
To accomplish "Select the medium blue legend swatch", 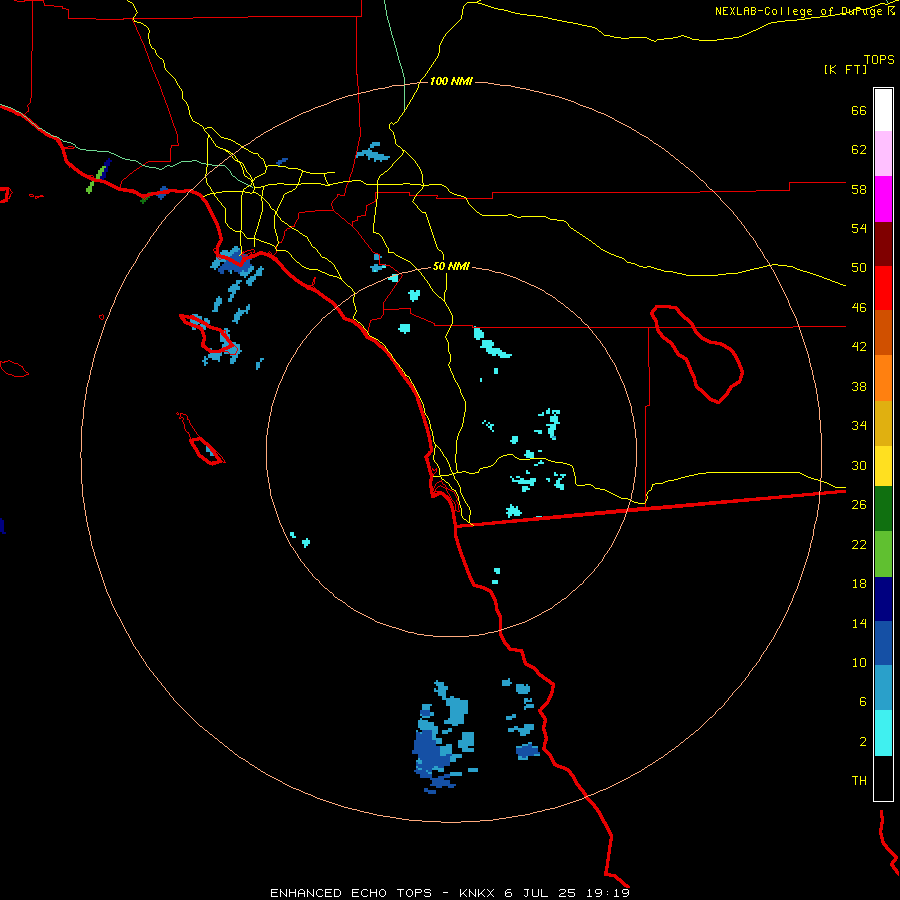I will [x=883, y=643].
